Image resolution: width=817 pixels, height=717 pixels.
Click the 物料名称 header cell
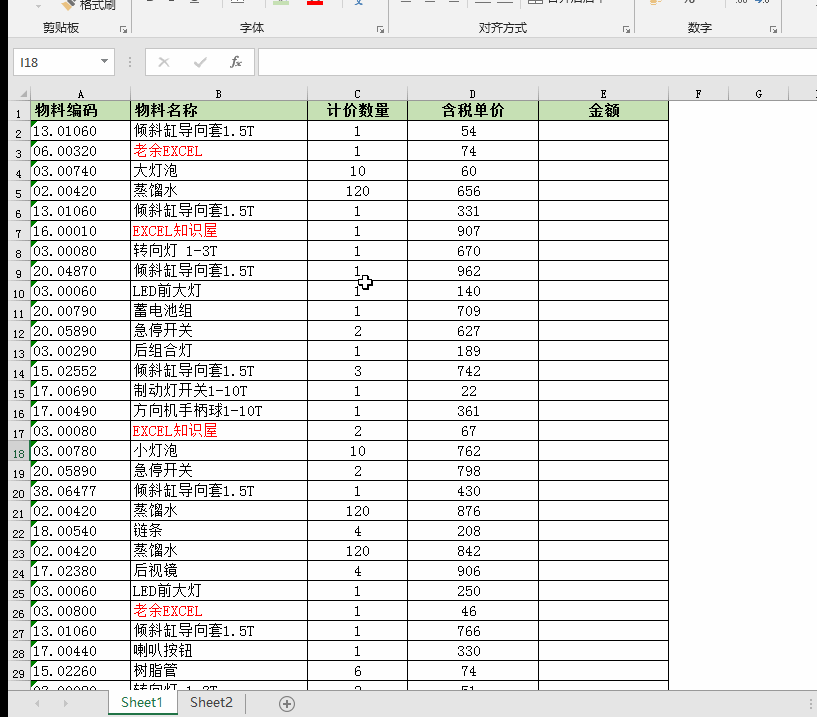tap(219, 110)
